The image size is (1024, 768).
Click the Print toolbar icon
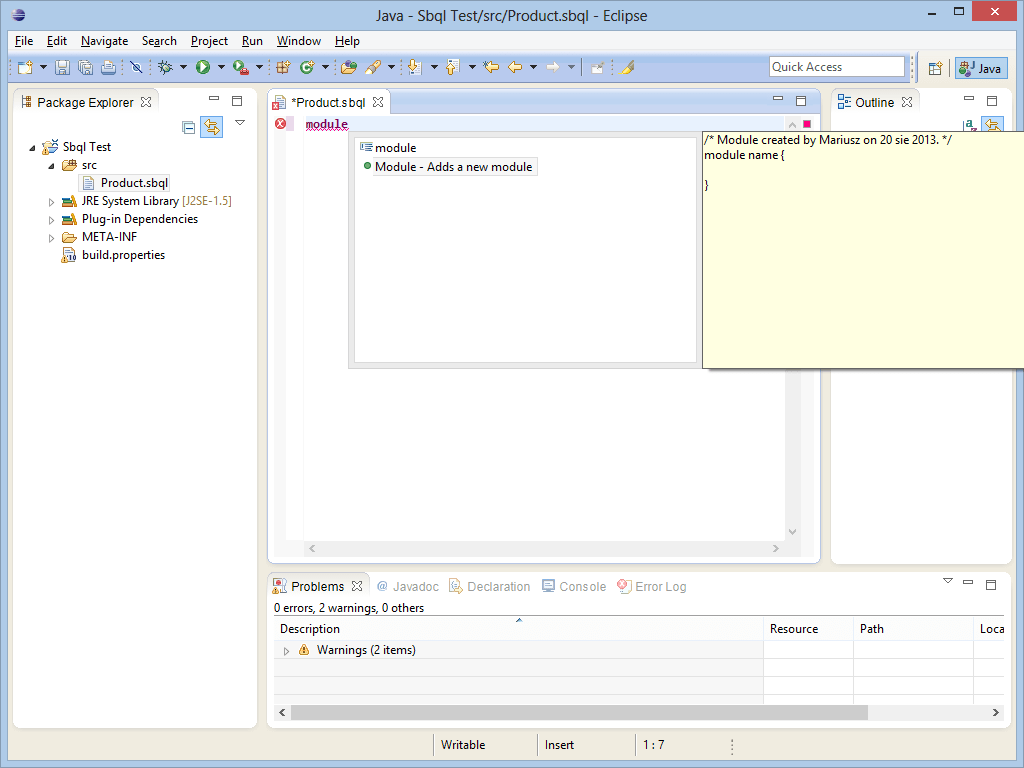(x=108, y=67)
